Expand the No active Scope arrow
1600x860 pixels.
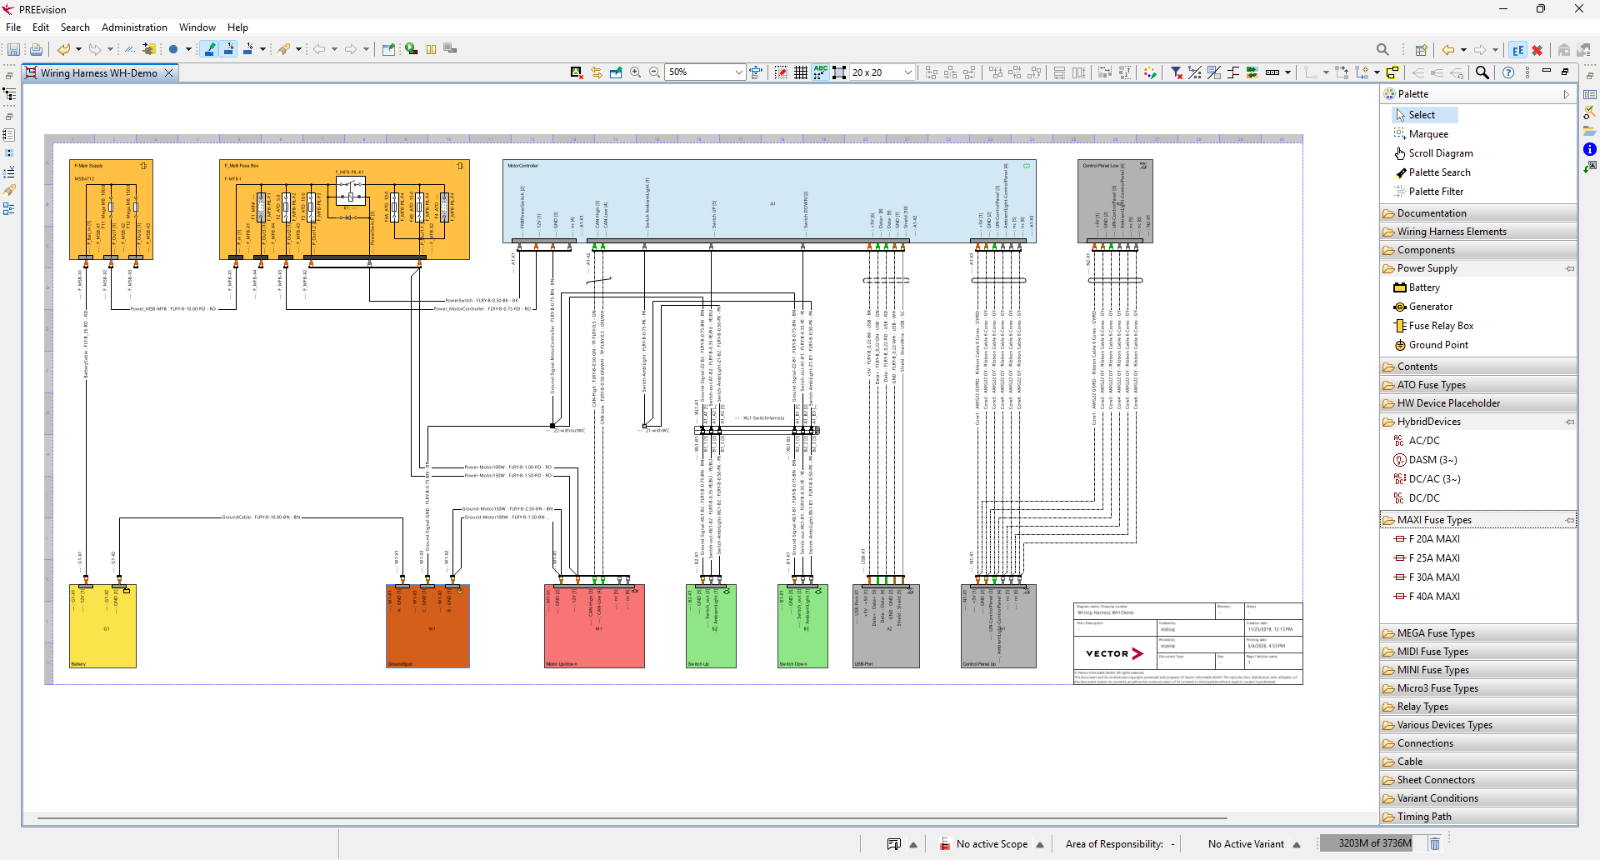(x=1040, y=844)
